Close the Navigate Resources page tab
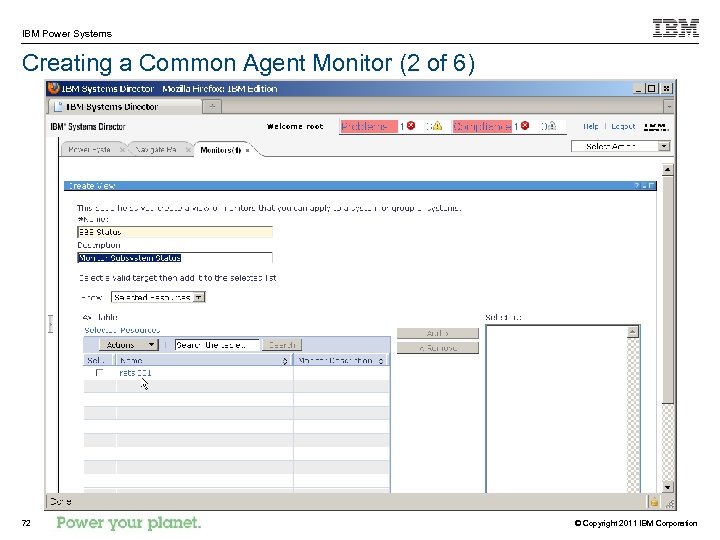Screen dimensions: 720x540 click(x=188, y=150)
